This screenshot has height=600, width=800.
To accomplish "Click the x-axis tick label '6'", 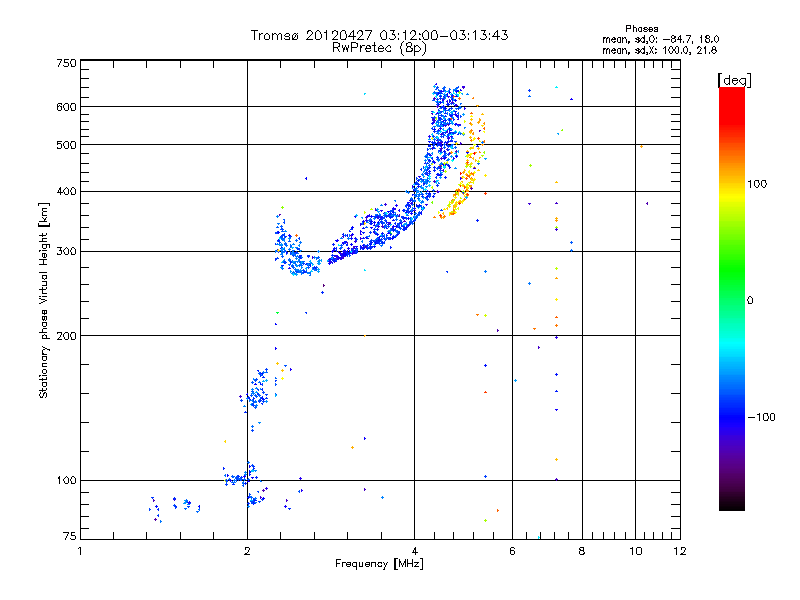I will (x=512, y=551).
